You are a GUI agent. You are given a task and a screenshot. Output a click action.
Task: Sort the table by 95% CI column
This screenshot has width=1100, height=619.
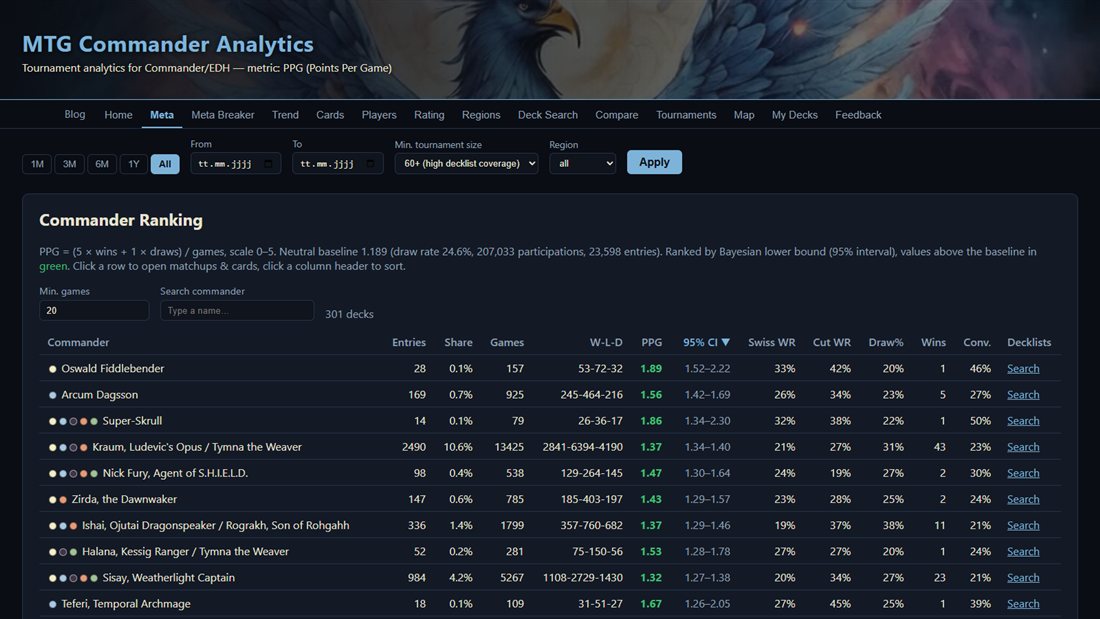[x=706, y=342]
